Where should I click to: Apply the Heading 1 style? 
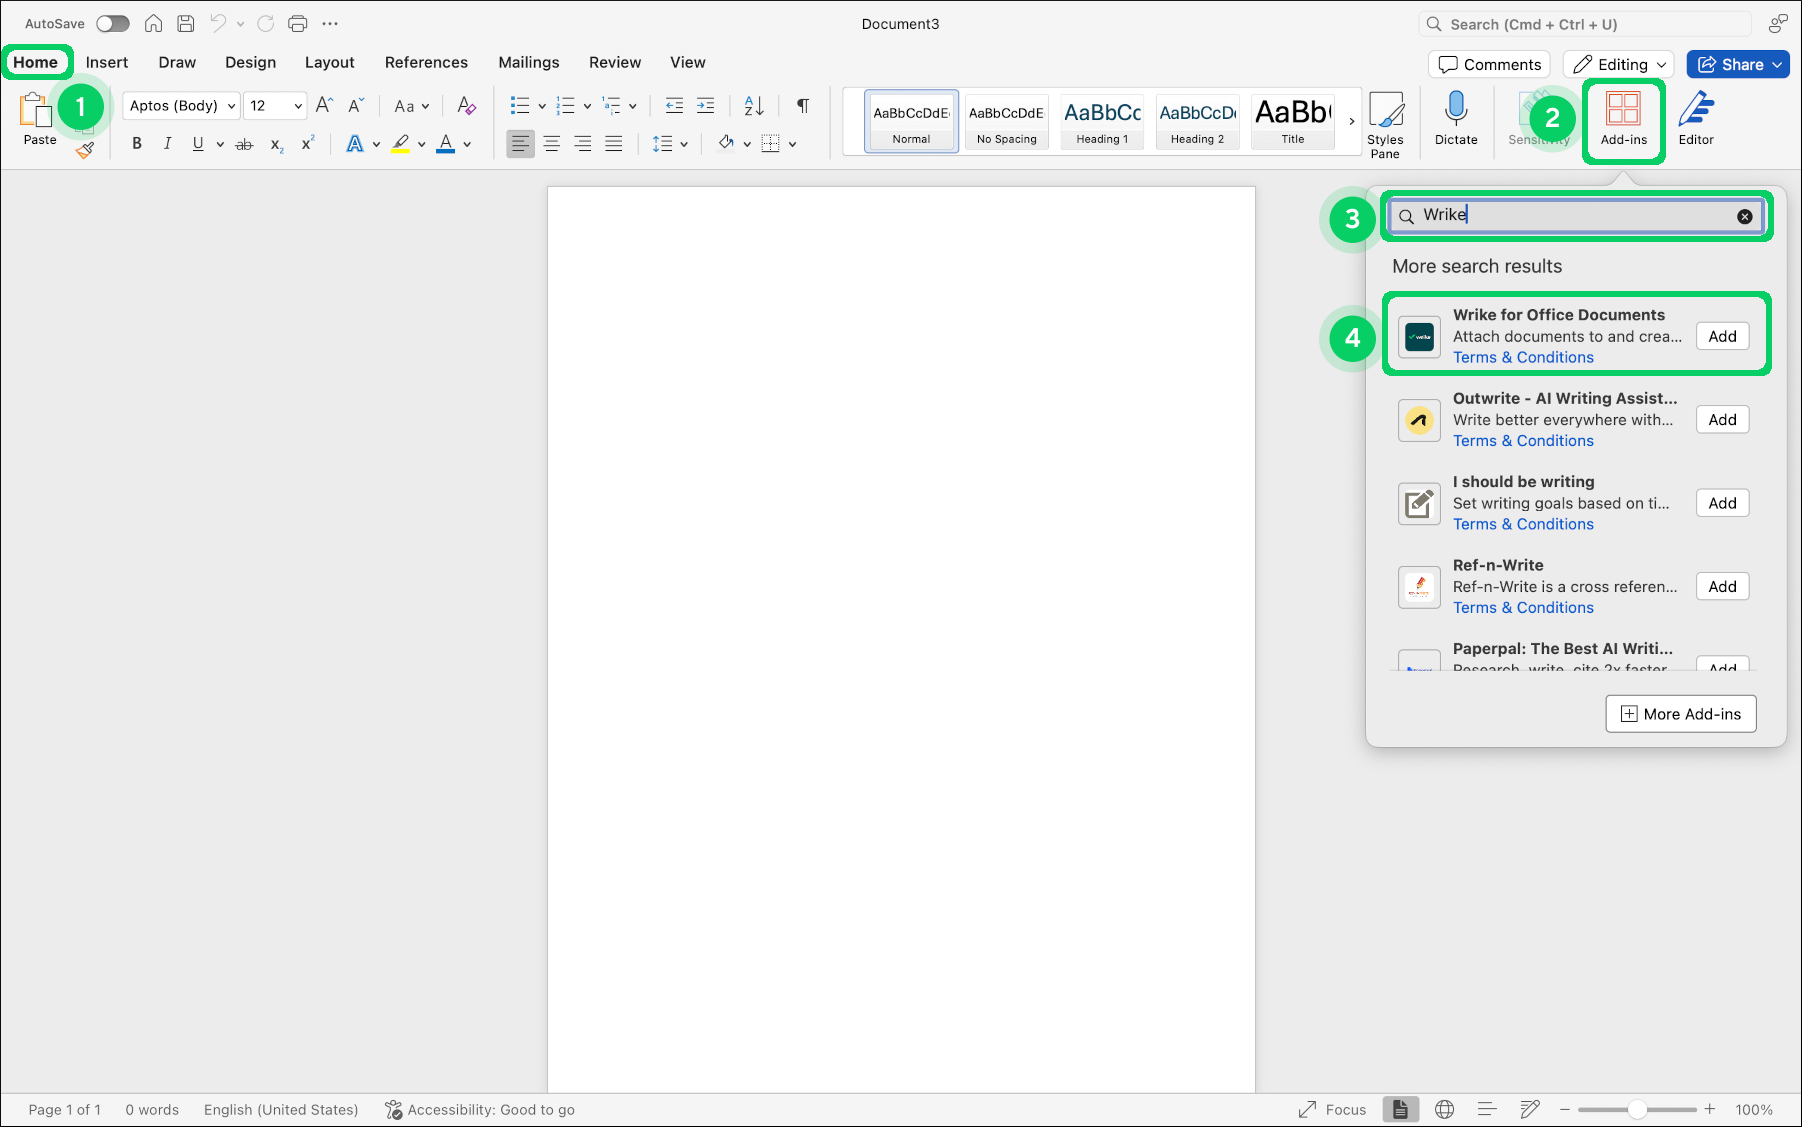click(x=1101, y=121)
